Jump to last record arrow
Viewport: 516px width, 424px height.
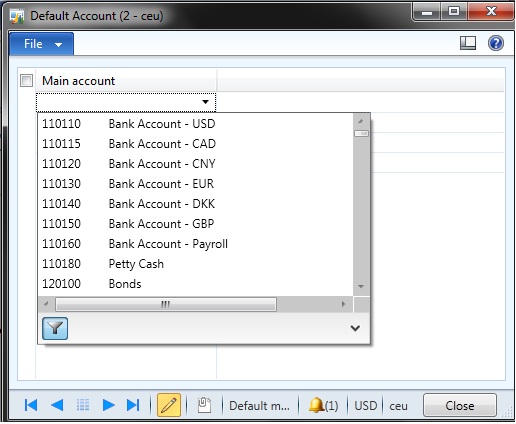pyautogui.click(x=133, y=405)
